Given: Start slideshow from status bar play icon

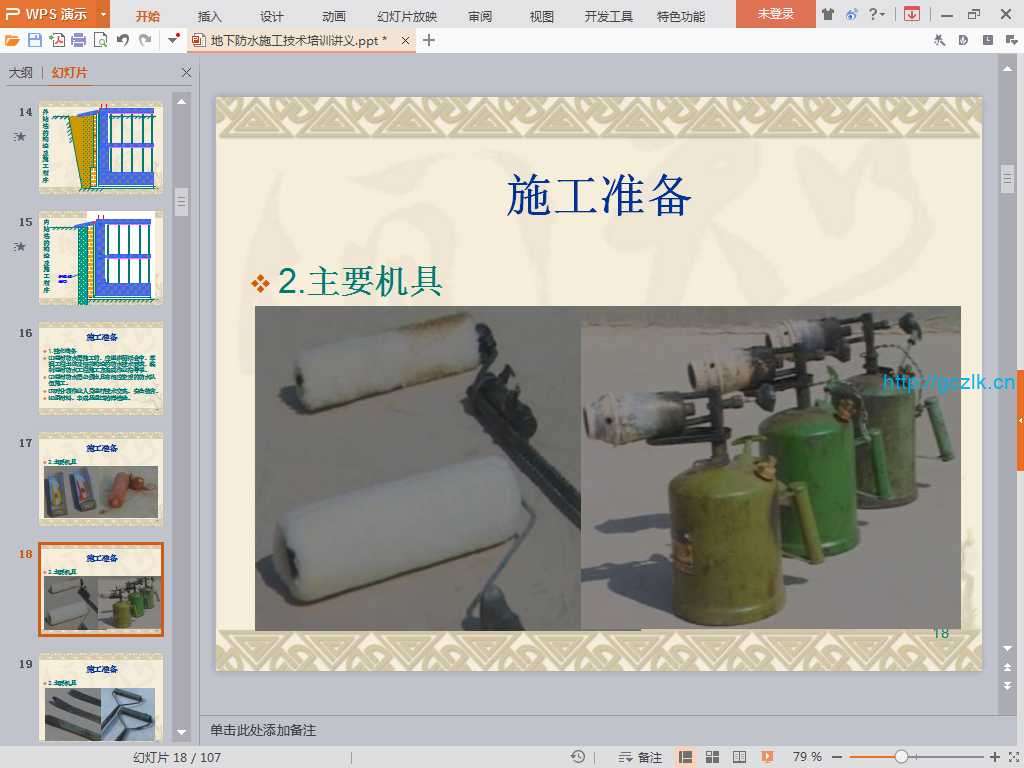Looking at the screenshot, I should pyautogui.click(x=767, y=757).
